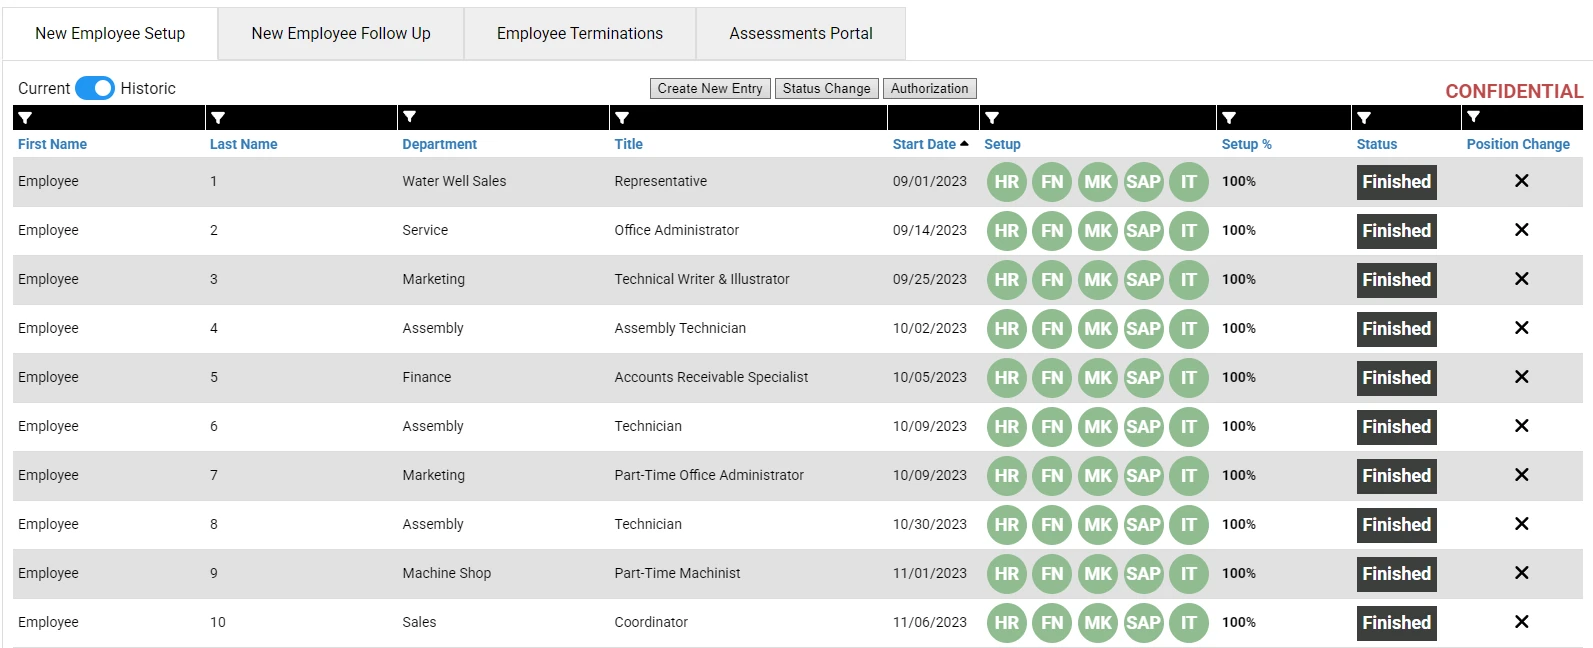This screenshot has height=648, width=1593.
Task: Click the 11/06/2023 start date cell
Action: (930, 622)
